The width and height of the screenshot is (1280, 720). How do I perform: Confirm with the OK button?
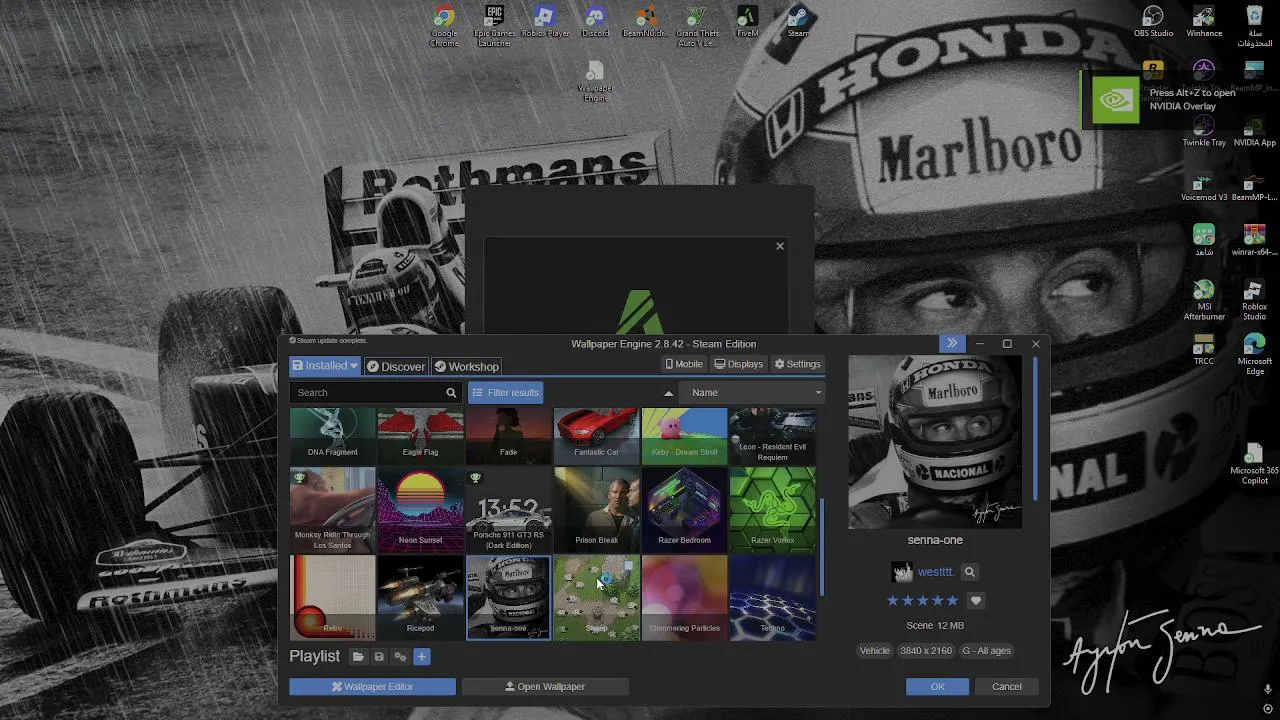tap(937, 687)
